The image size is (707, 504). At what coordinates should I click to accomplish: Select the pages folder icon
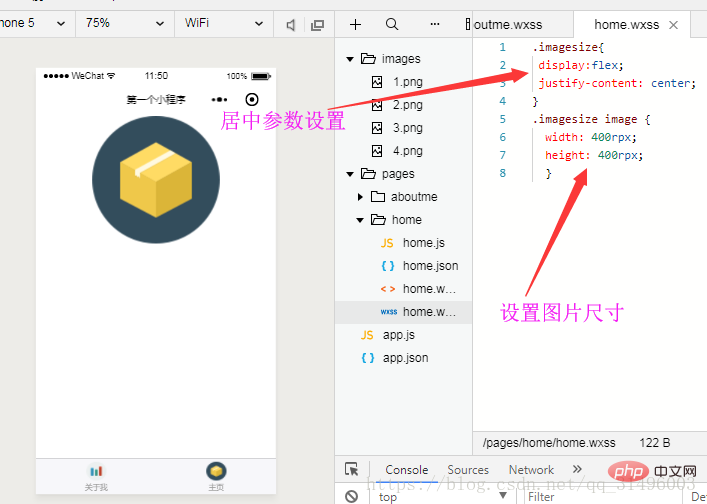[x=368, y=174]
